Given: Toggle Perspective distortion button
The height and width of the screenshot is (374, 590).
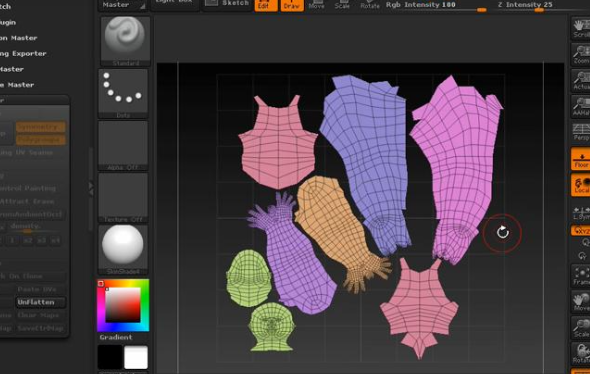Looking at the screenshot, I should [581, 132].
